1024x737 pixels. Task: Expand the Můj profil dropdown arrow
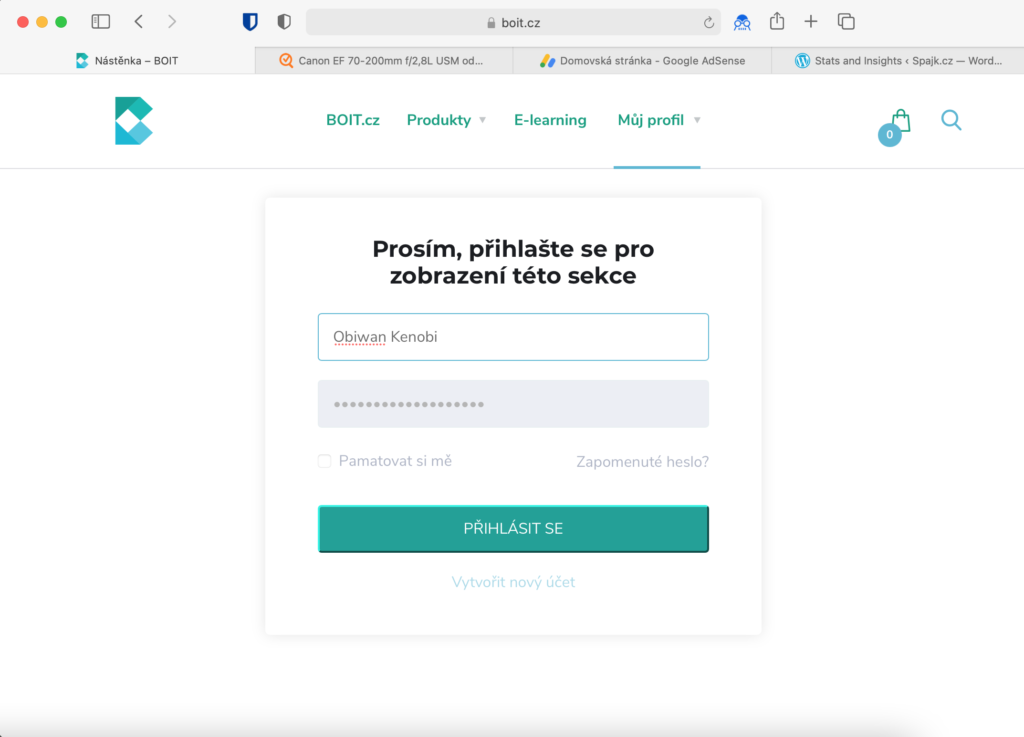pyautogui.click(x=697, y=120)
